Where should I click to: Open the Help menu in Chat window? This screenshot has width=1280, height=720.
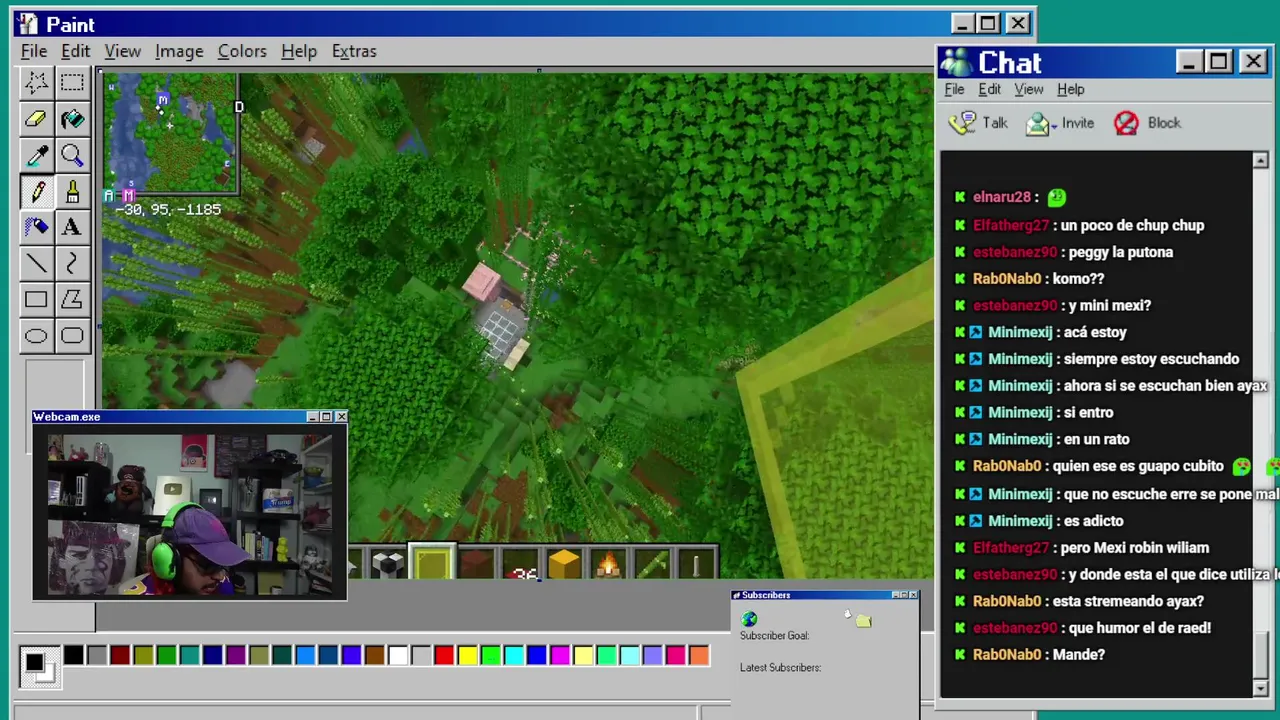[x=1070, y=89]
